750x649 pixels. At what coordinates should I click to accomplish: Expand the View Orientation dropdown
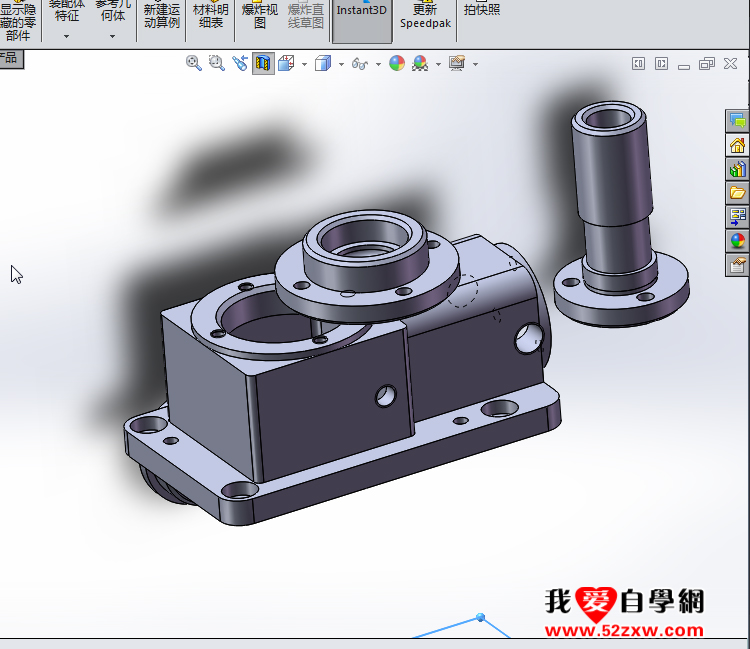303,64
